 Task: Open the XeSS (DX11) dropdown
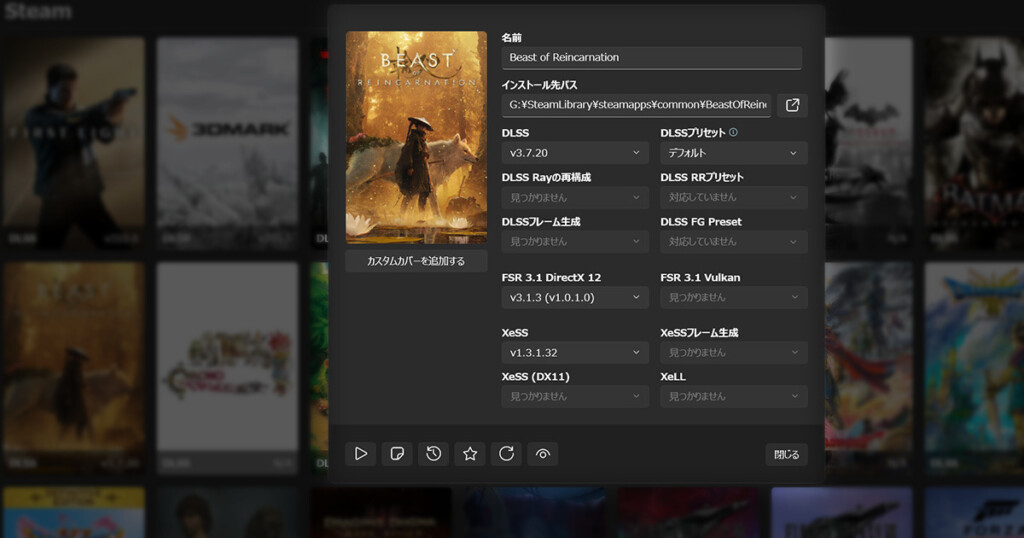575,396
